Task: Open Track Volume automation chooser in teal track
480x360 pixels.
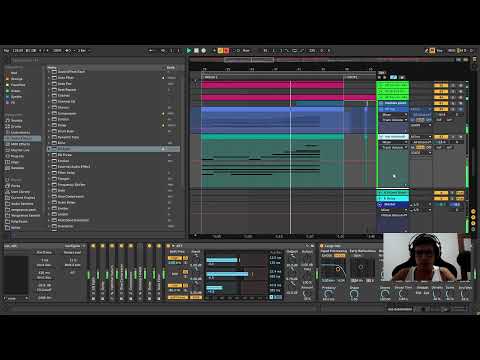Action: 394,147
